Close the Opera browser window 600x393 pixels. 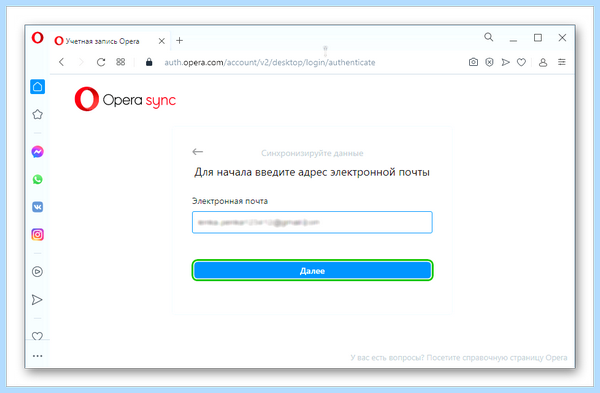click(562, 38)
